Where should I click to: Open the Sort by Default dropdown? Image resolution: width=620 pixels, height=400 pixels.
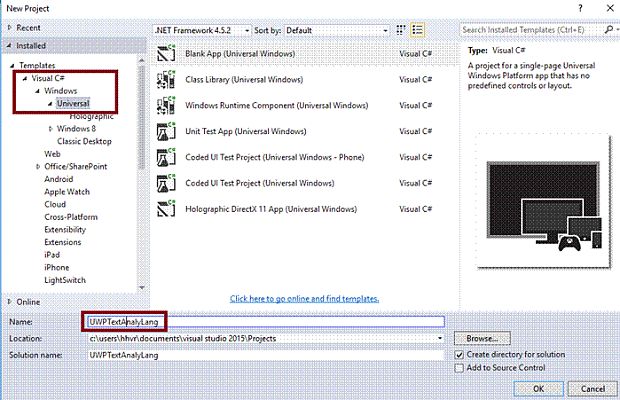click(x=336, y=30)
